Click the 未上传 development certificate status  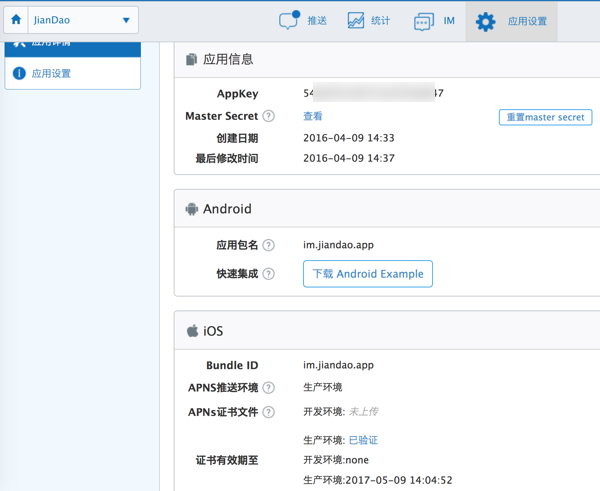(363, 412)
